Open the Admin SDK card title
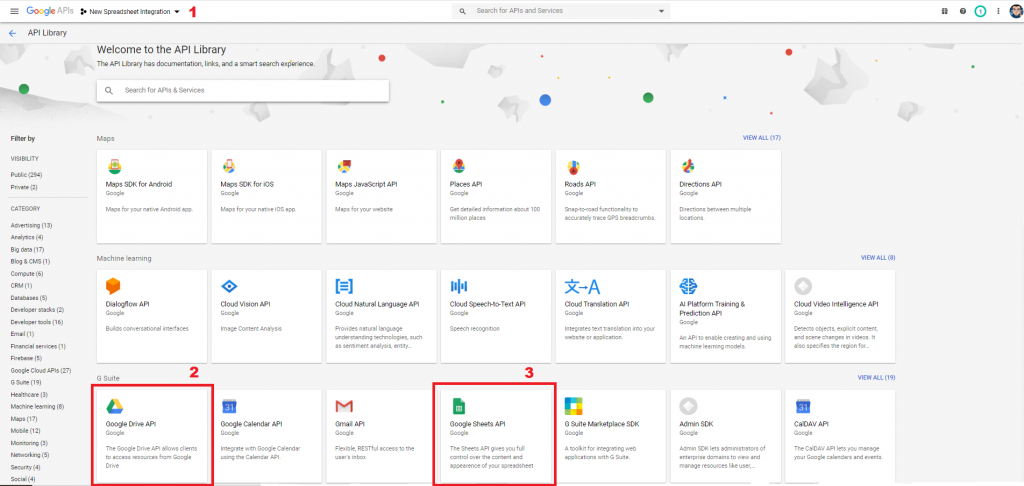The image size is (1024, 486). click(696, 424)
